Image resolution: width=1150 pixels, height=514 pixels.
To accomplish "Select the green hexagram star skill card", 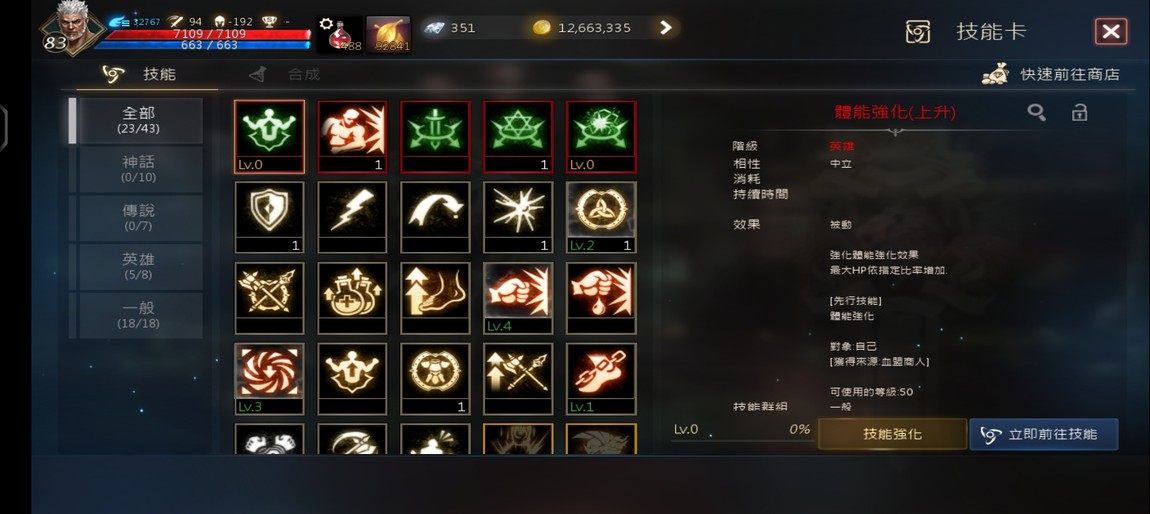I will tap(518, 136).
